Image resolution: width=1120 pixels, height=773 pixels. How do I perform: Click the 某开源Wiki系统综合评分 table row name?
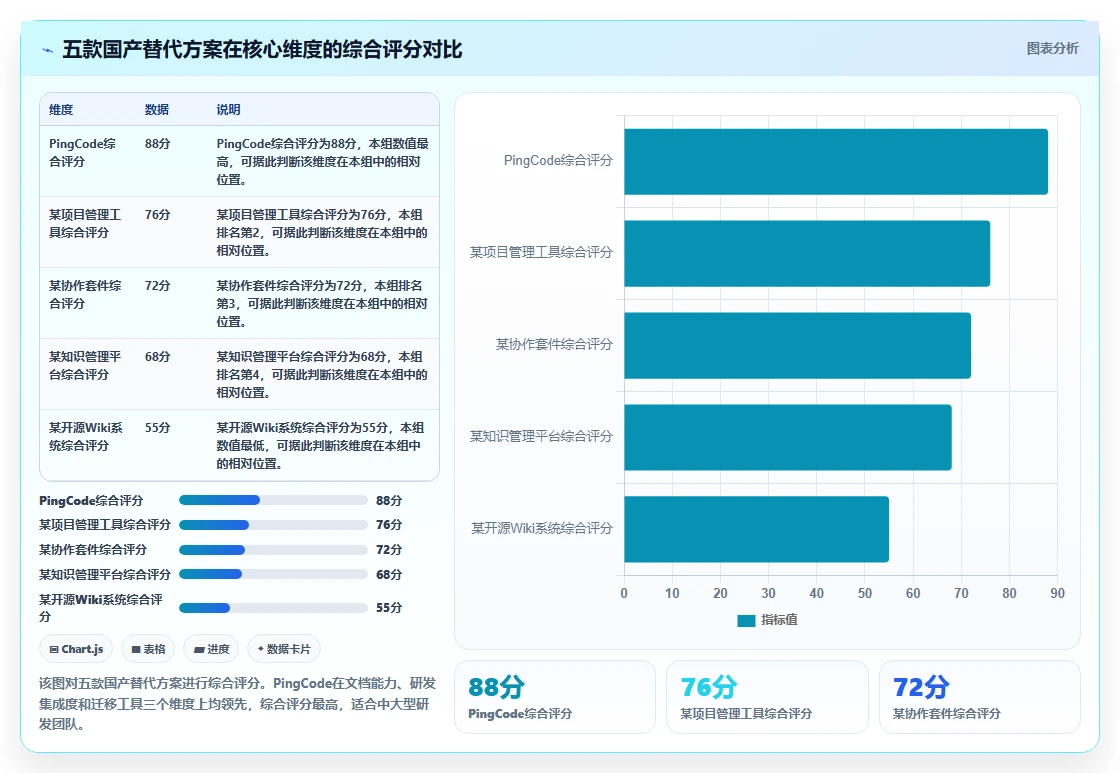tap(86, 437)
